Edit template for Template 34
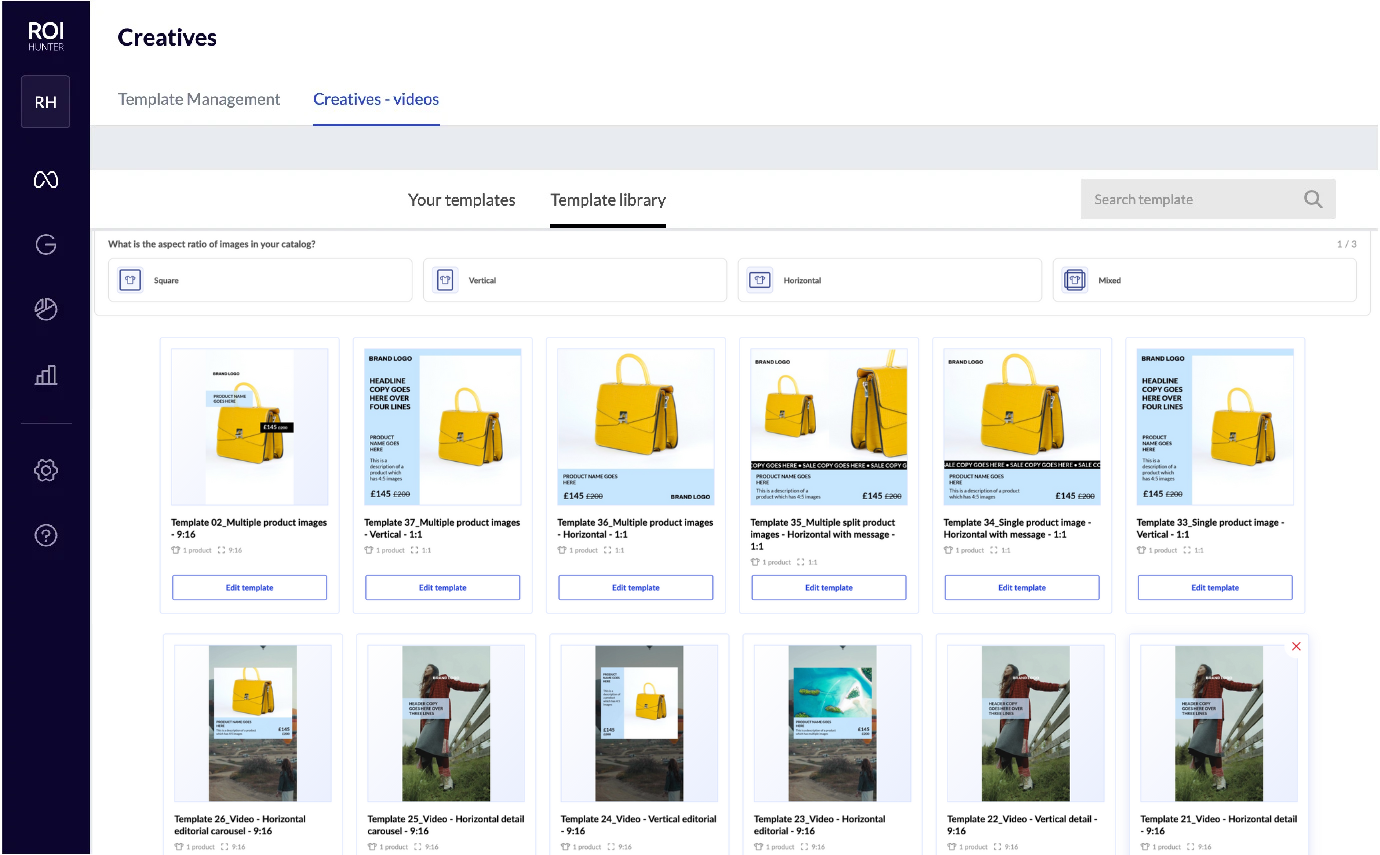Image resolution: width=1380 pixels, height=855 pixels. [x=1022, y=588]
